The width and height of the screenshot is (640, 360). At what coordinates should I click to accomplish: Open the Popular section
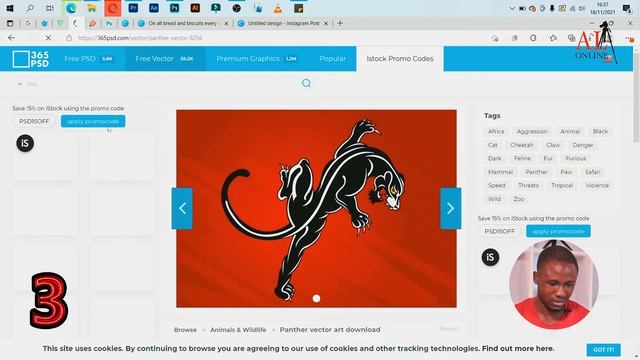[333, 59]
